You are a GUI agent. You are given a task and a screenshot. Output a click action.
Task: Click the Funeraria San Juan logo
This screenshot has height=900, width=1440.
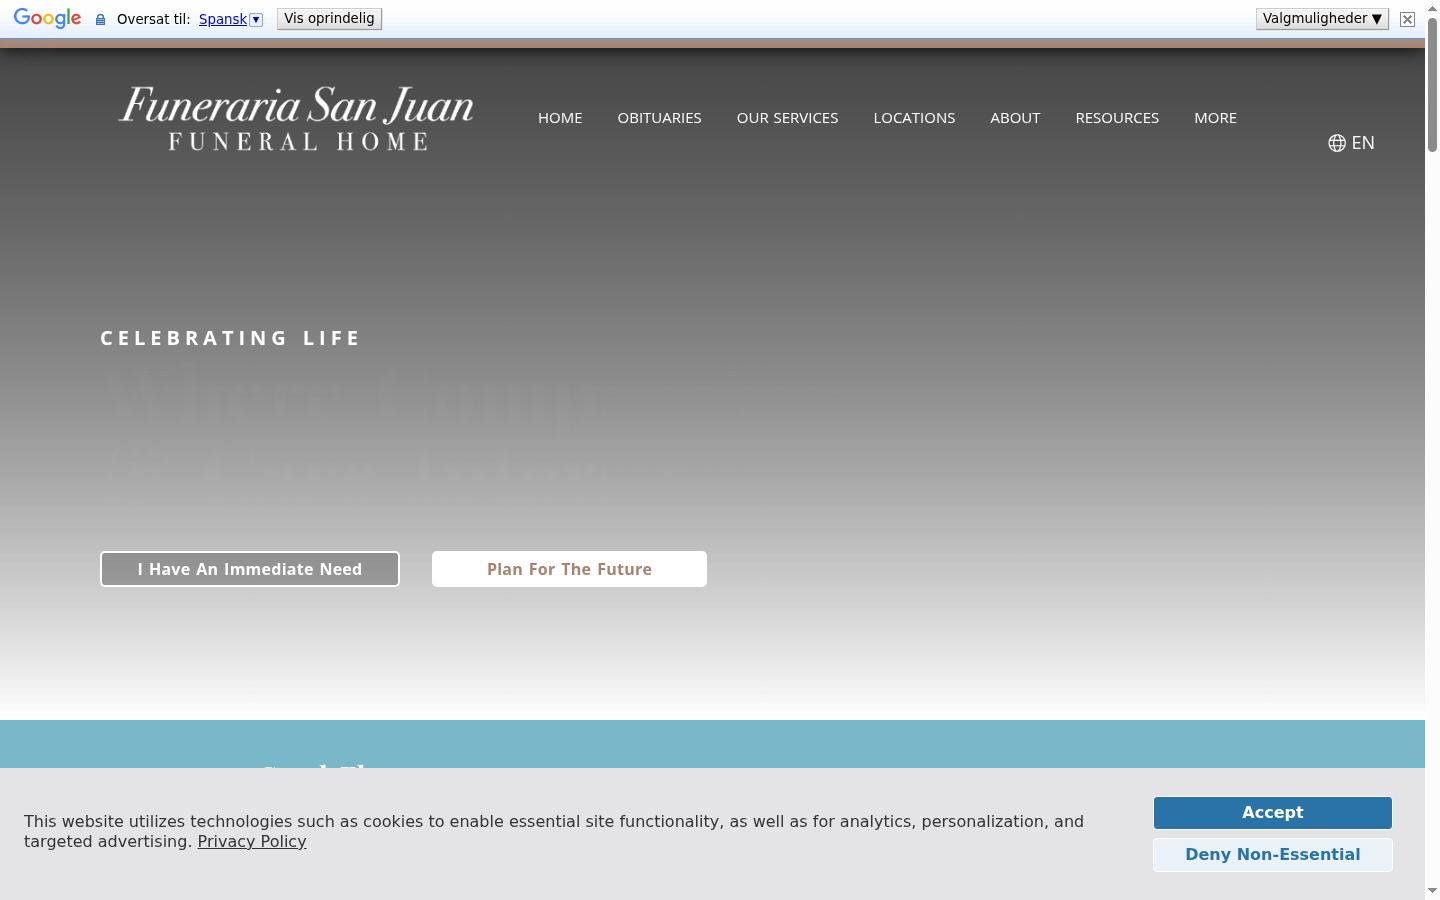pos(296,118)
